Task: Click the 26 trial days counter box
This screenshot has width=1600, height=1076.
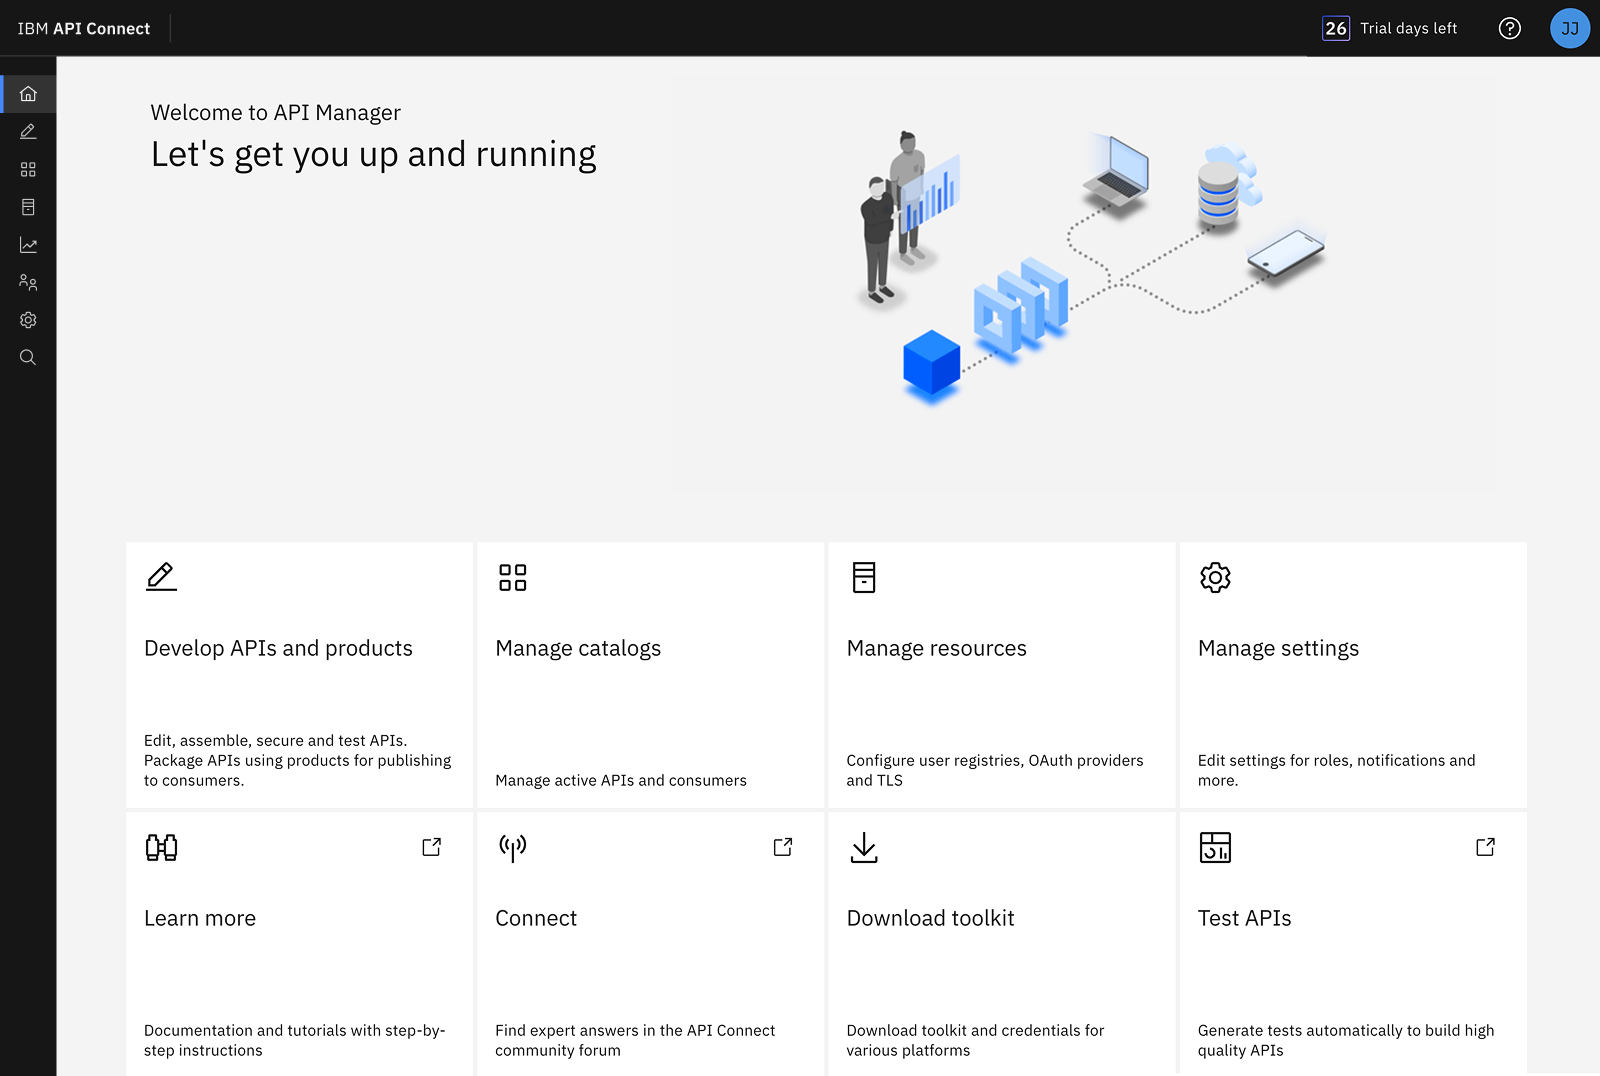Action: click(1336, 28)
